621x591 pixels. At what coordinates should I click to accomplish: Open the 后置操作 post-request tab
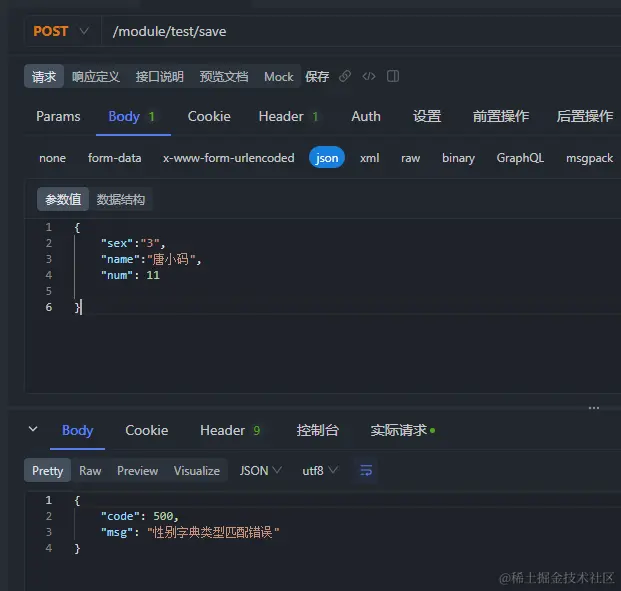(x=585, y=116)
